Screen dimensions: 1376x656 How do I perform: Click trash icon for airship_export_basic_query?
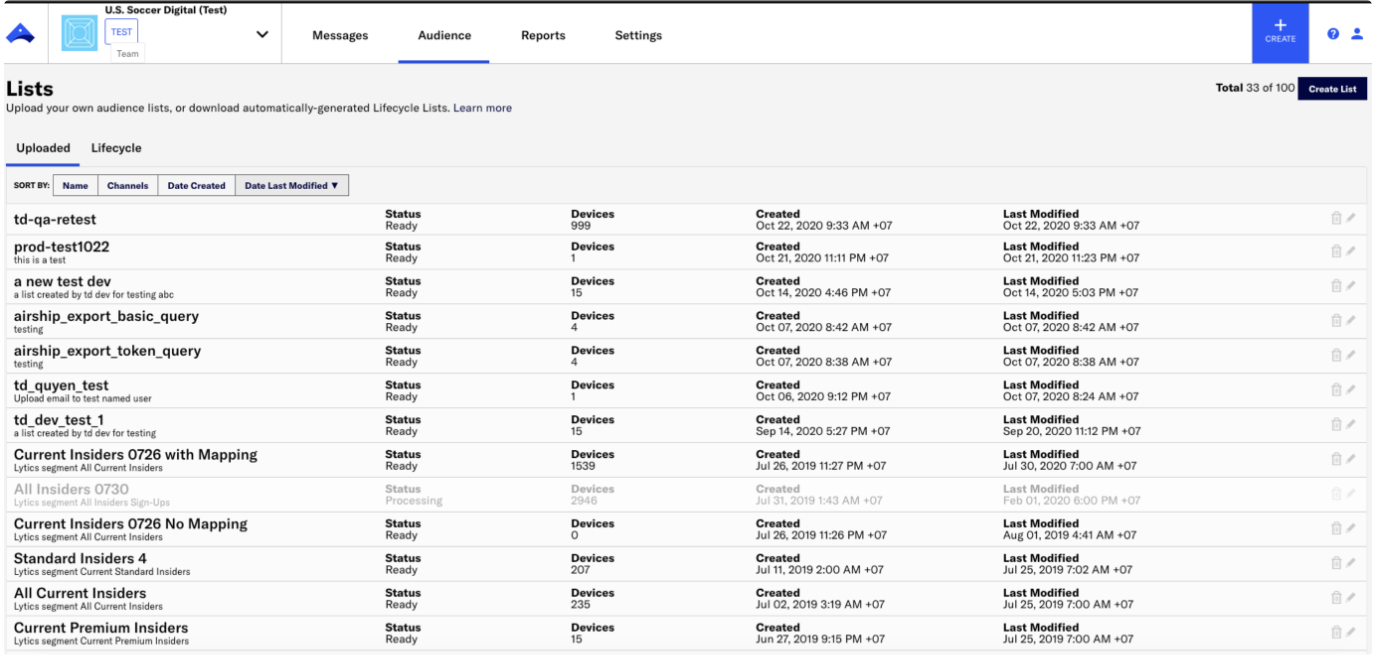(x=1336, y=321)
